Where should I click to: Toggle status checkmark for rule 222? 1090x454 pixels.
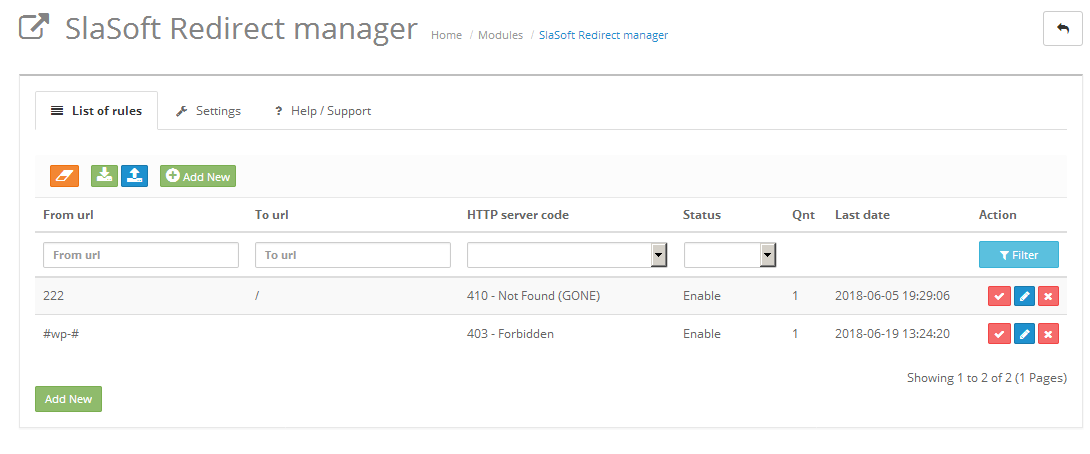tap(1000, 296)
